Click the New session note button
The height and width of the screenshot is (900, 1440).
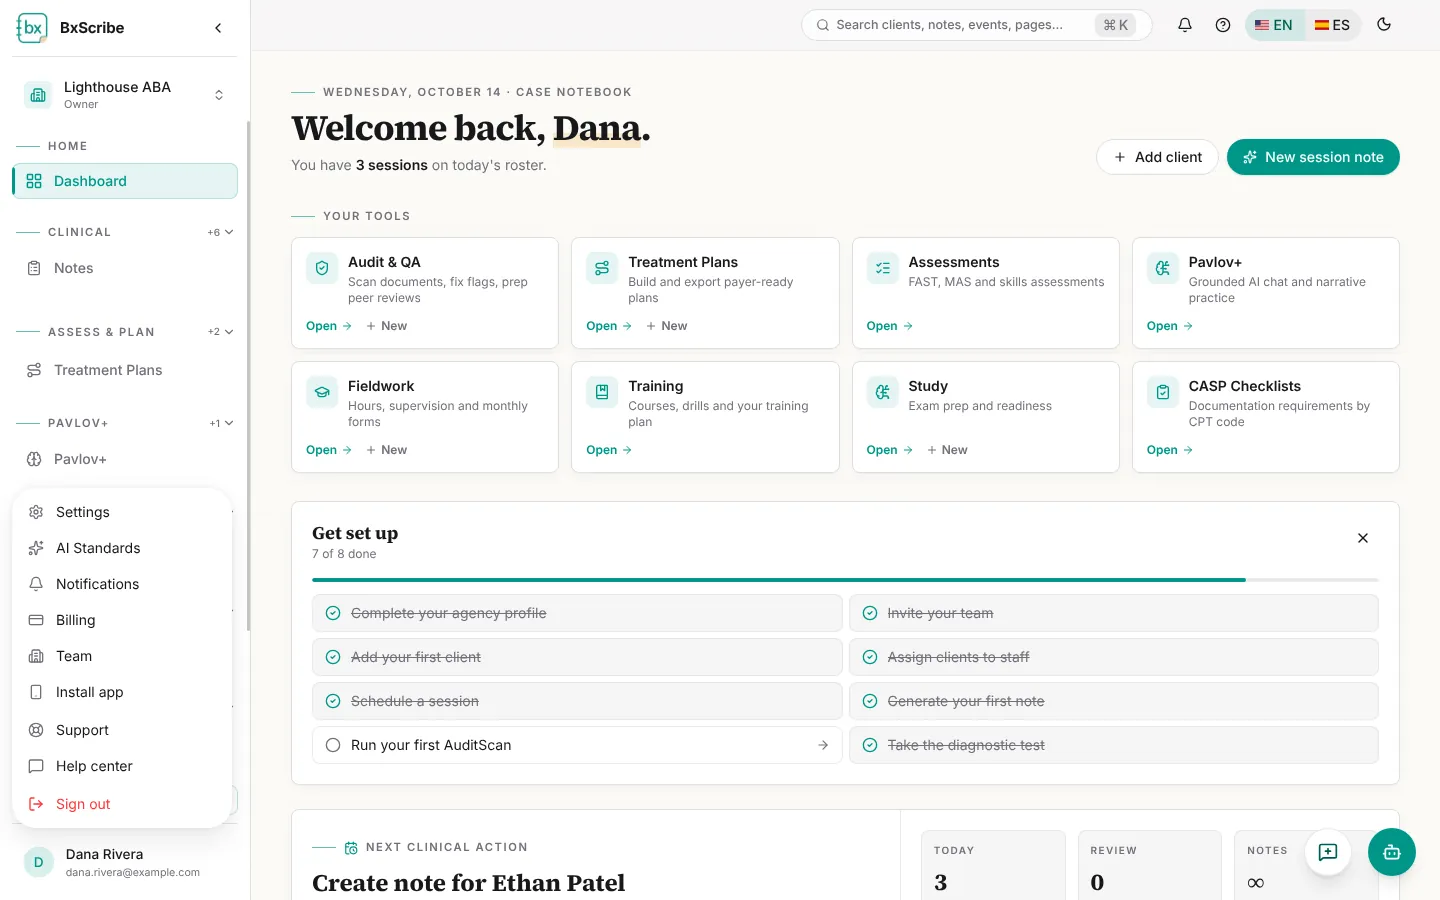click(1313, 157)
